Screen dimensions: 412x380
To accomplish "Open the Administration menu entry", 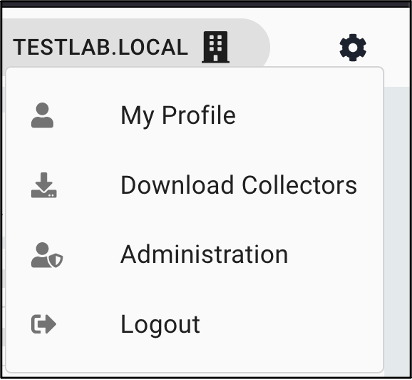I will [x=195, y=255].
